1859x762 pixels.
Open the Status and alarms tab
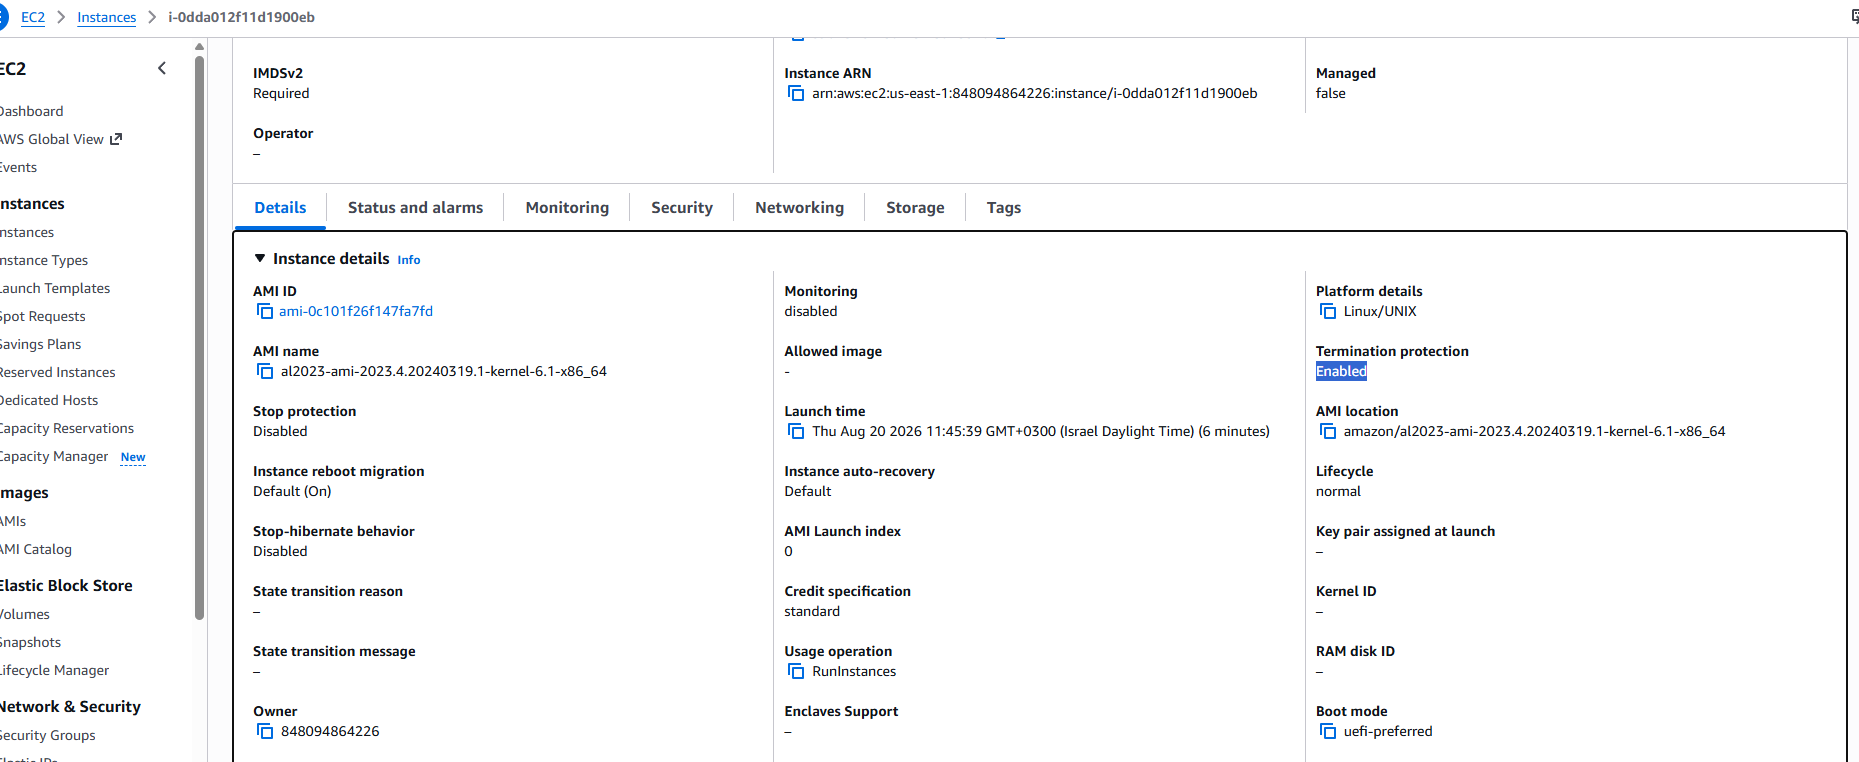pyautogui.click(x=415, y=207)
